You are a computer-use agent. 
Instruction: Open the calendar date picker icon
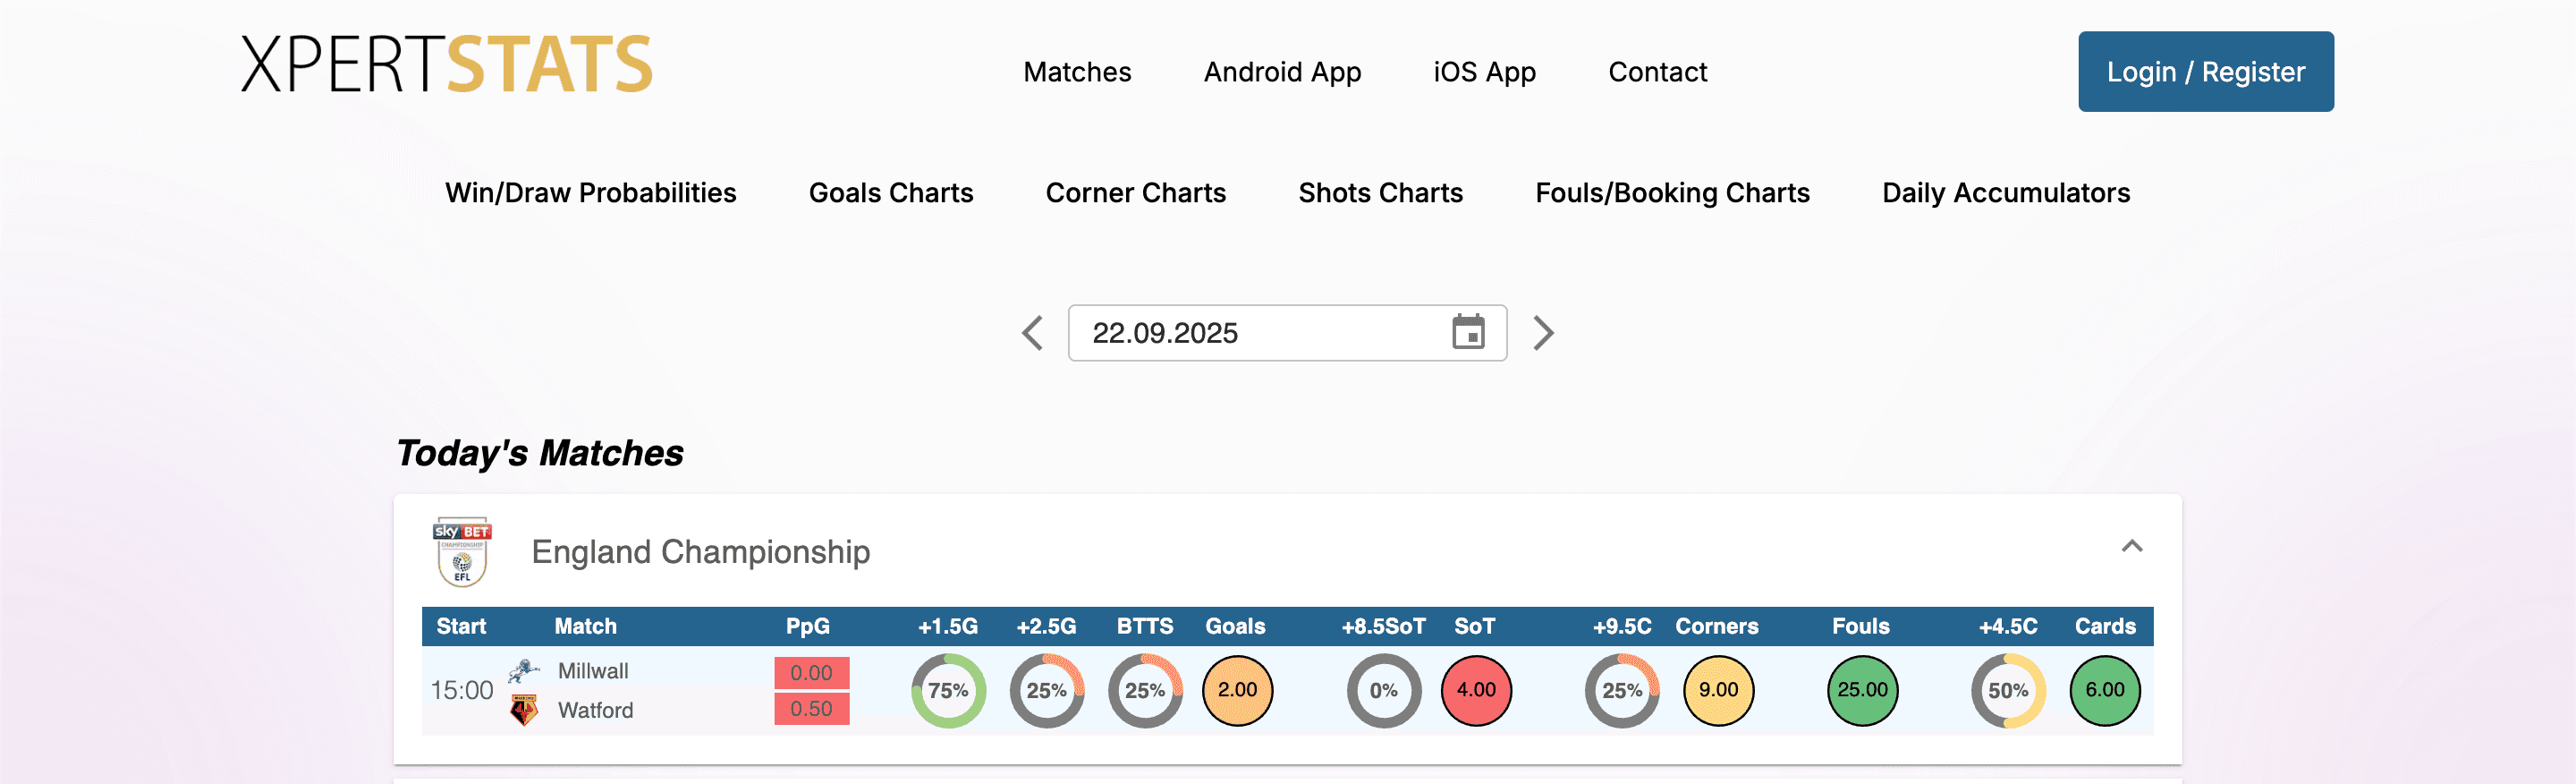coord(1467,333)
